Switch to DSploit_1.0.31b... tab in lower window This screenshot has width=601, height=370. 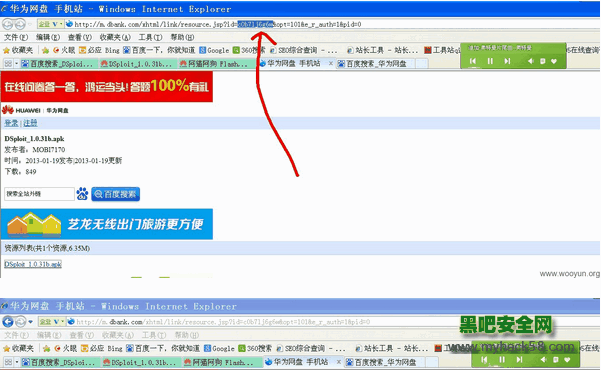140,362
